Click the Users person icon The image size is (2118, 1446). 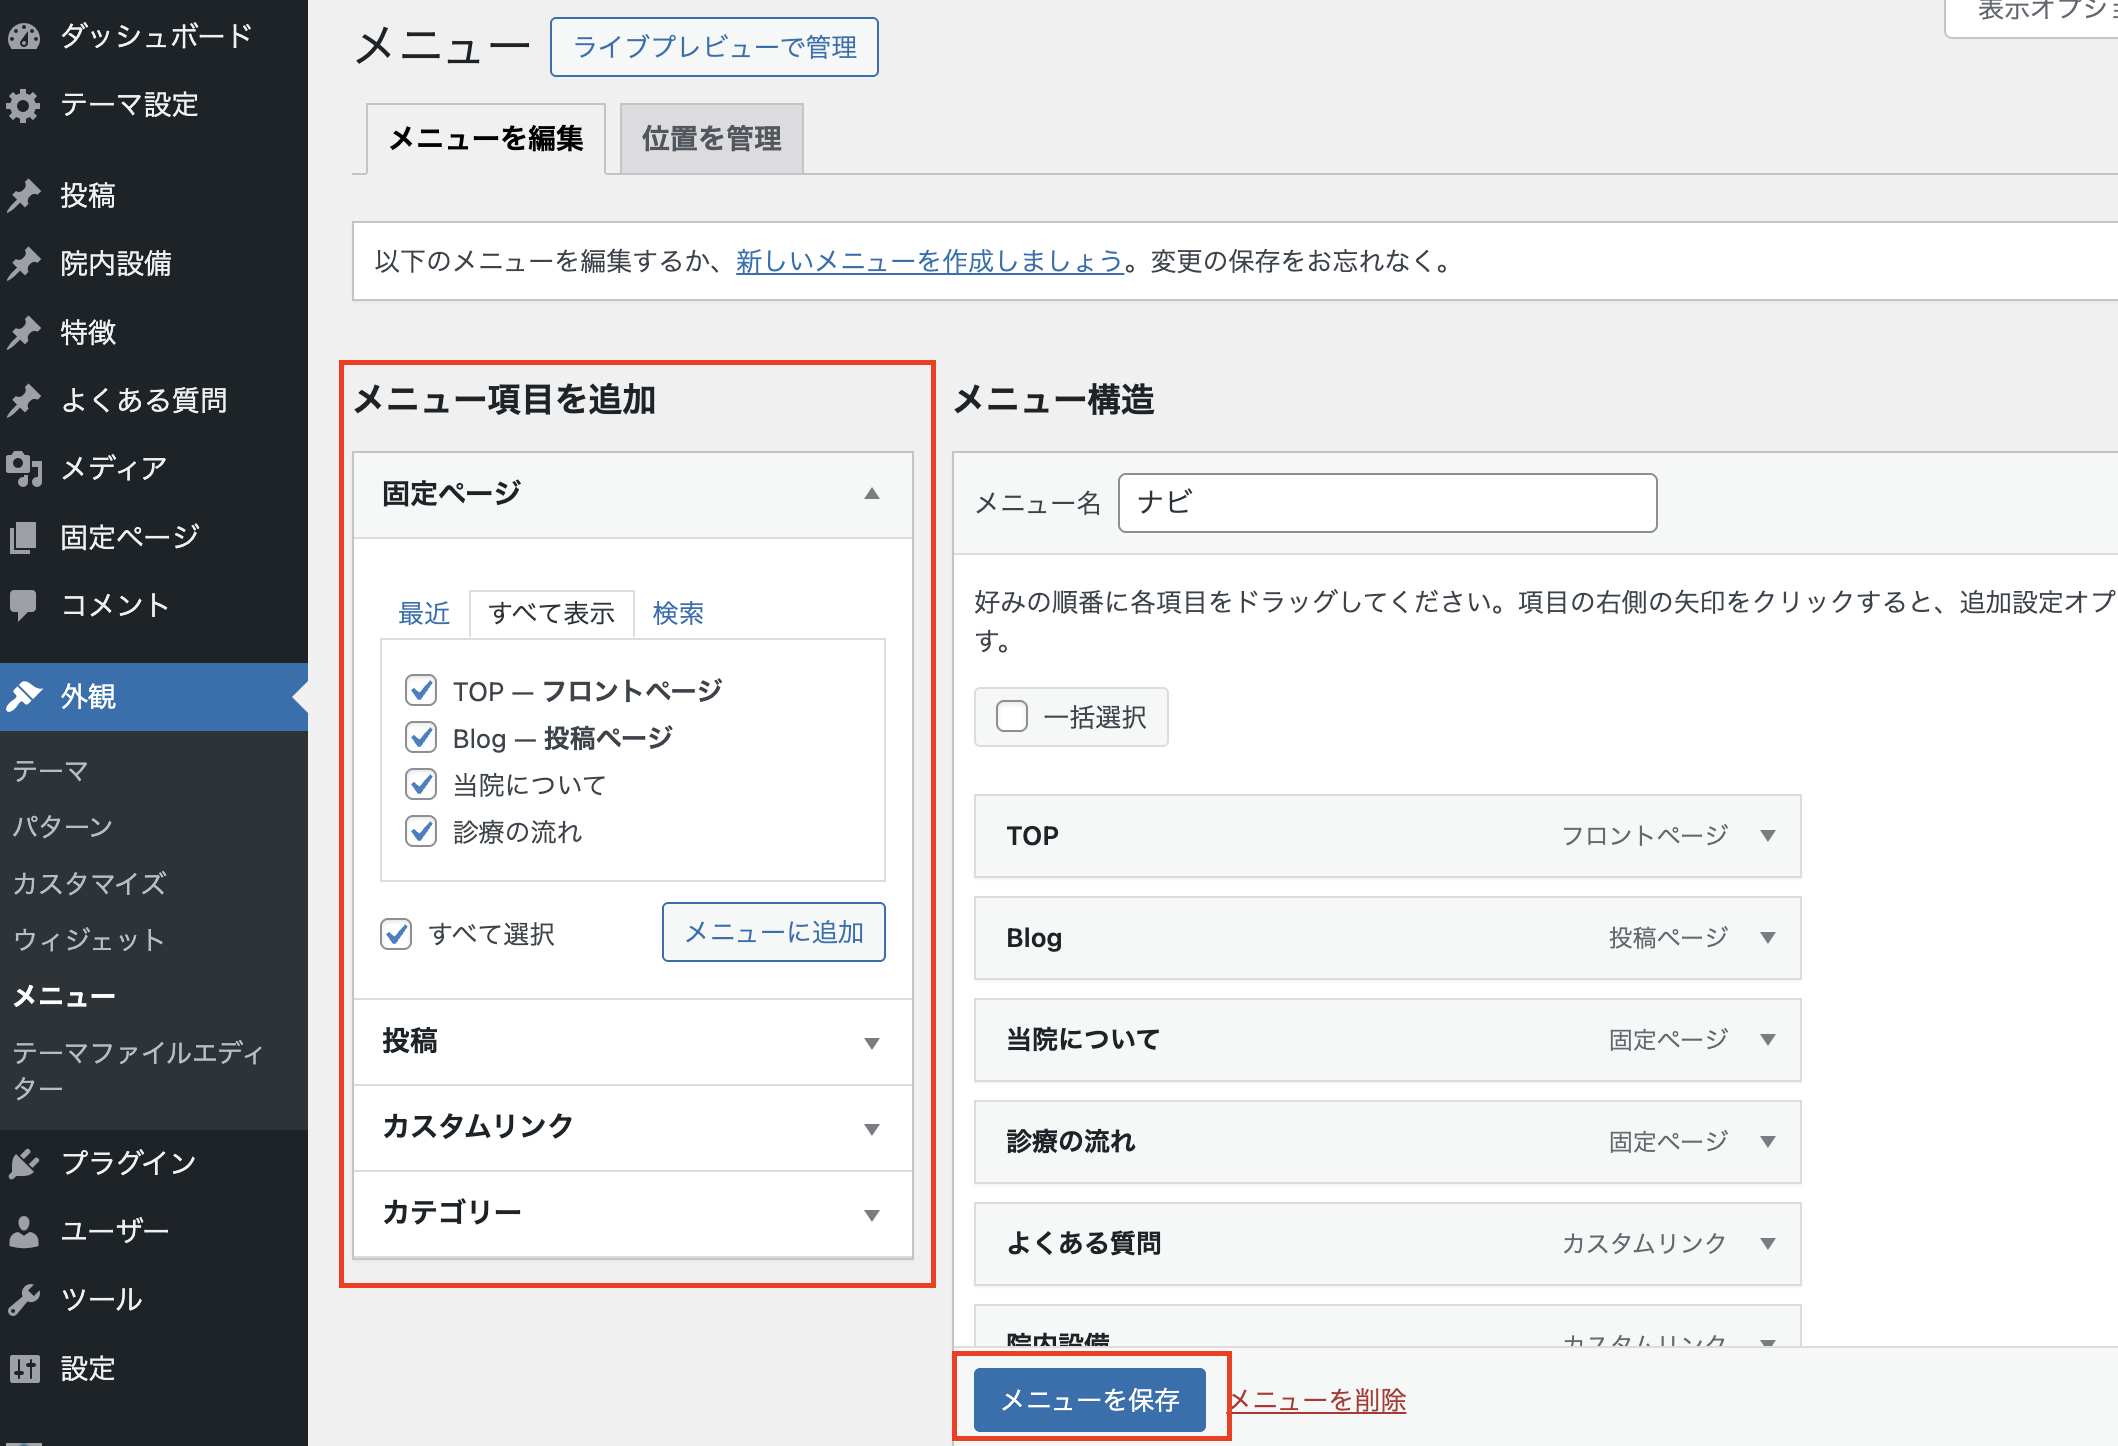pyautogui.click(x=24, y=1231)
